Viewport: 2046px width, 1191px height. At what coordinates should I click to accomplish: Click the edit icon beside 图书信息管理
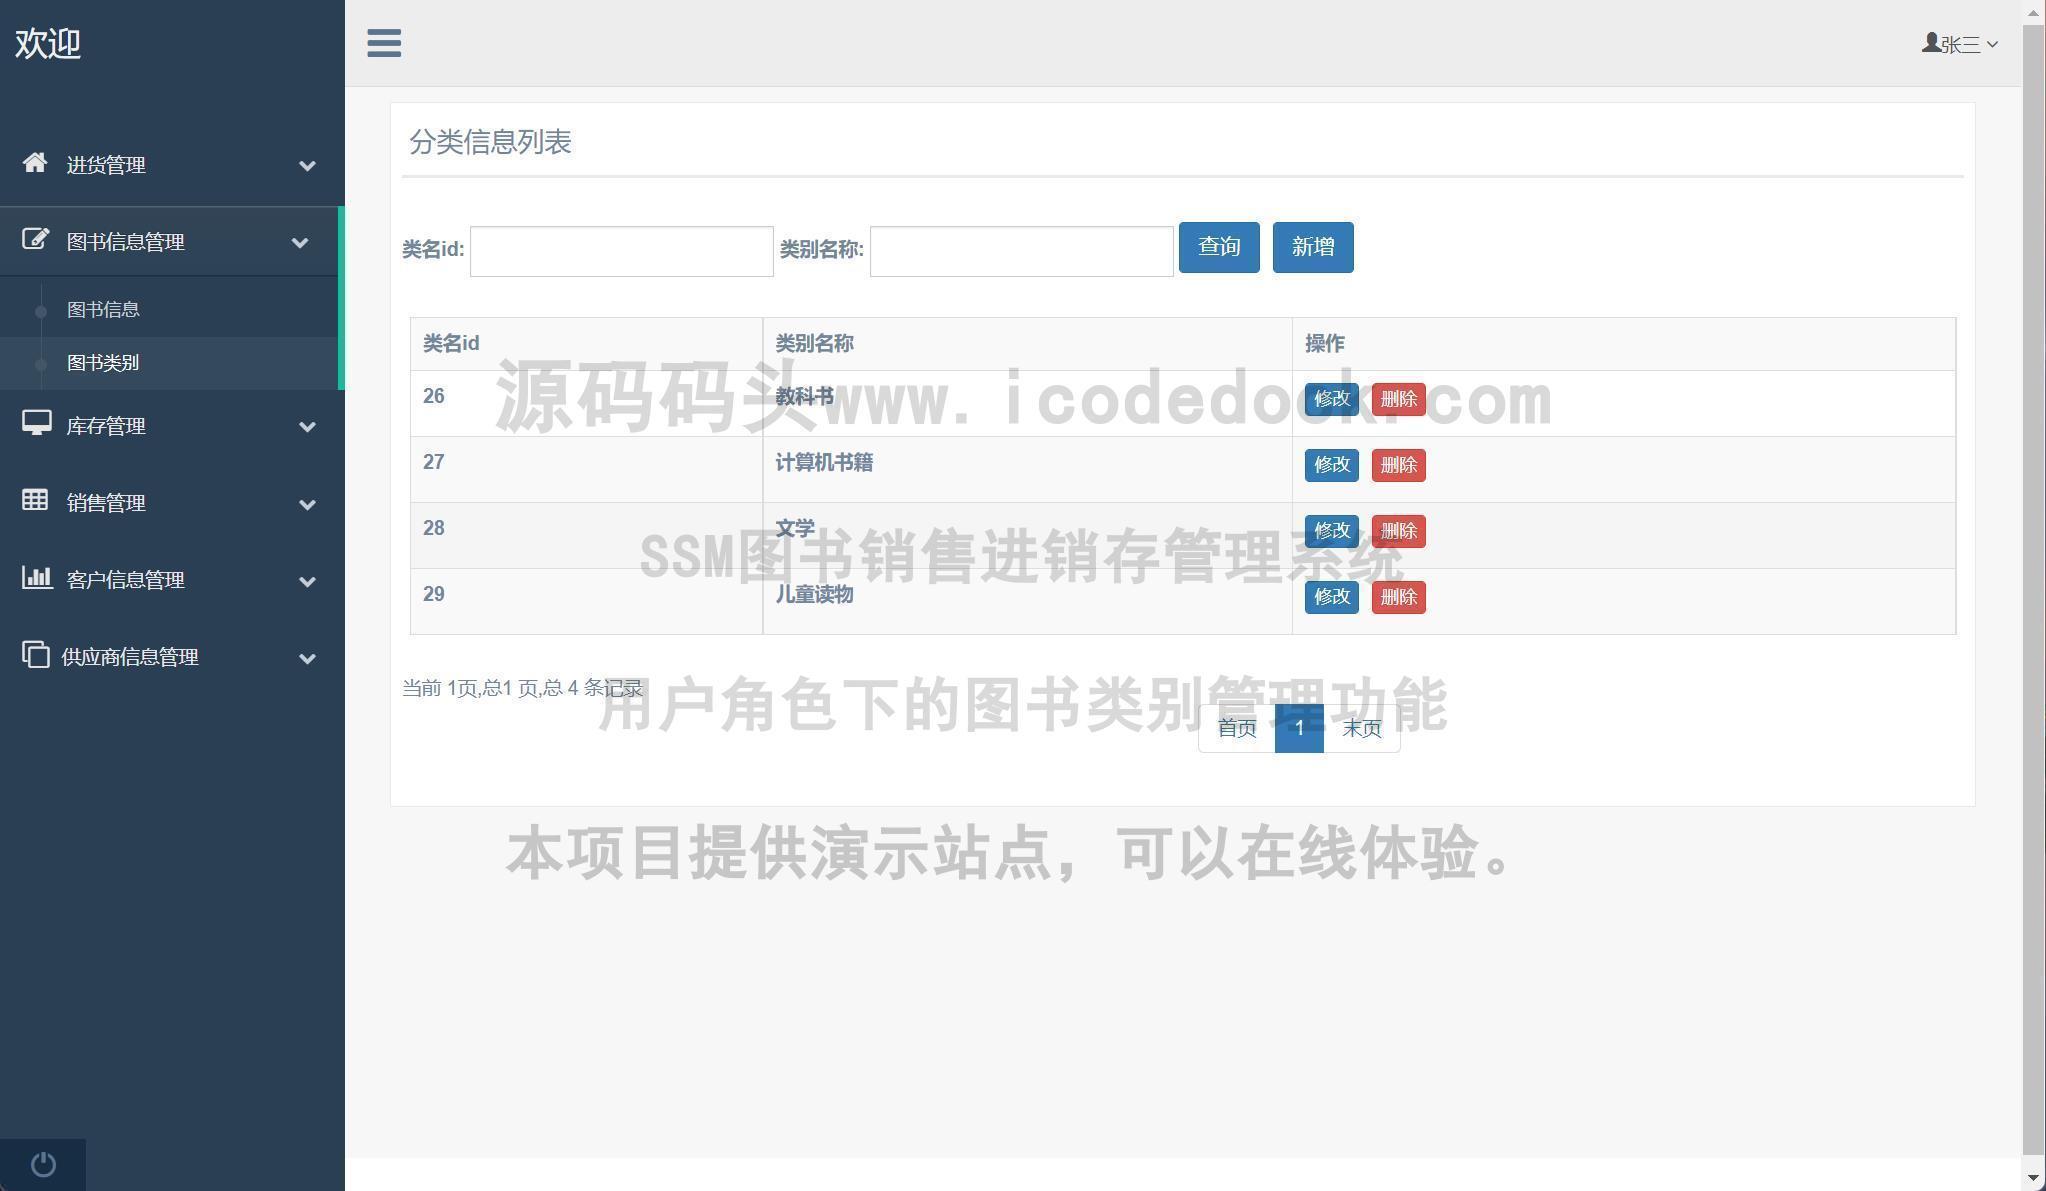tap(35, 240)
